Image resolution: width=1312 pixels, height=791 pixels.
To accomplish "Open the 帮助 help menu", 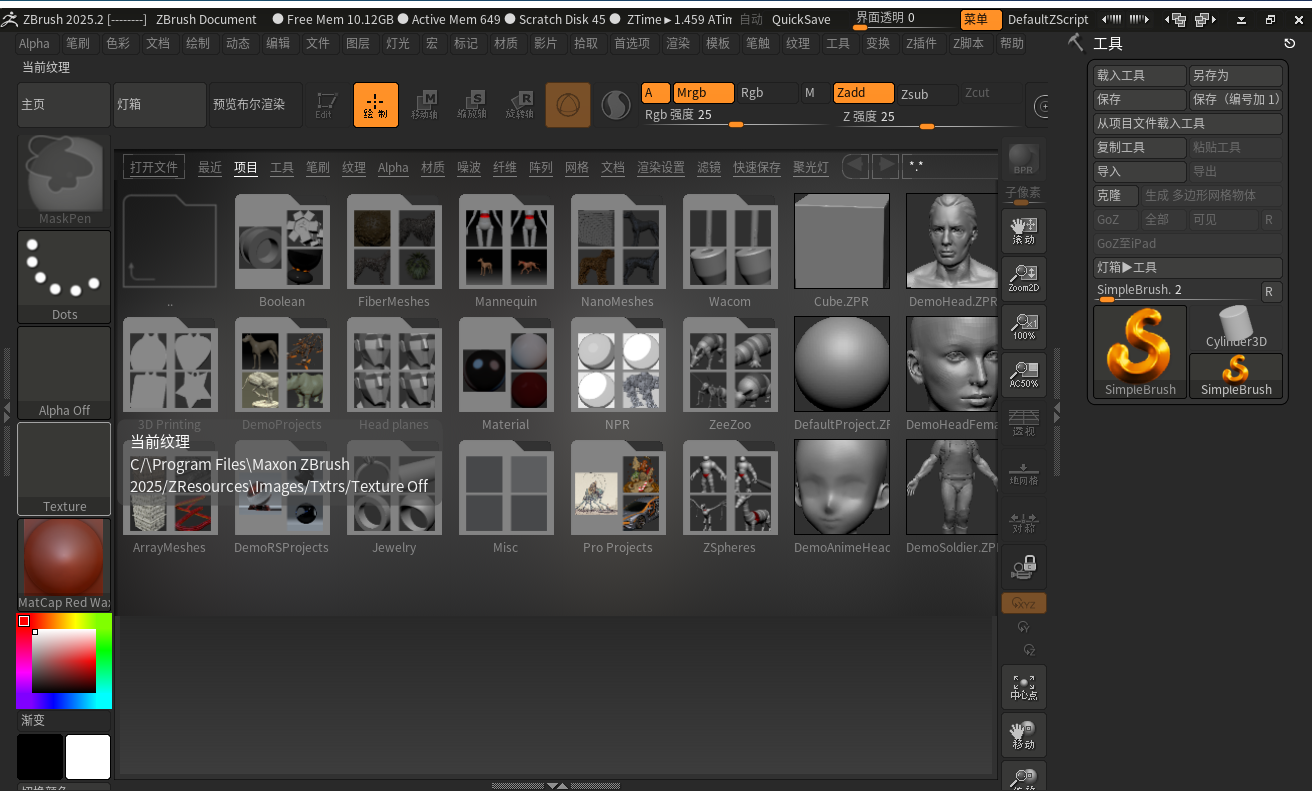I will [1012, 43].
